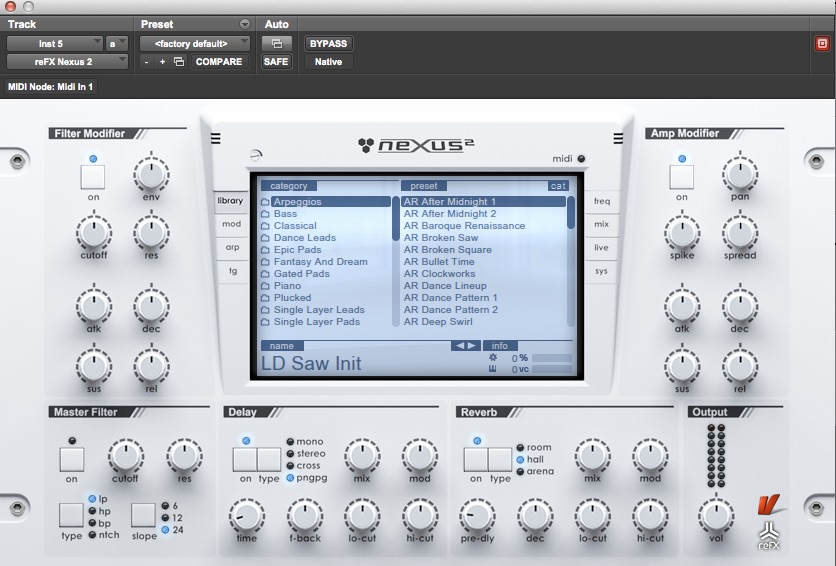The image size is (836, 566).
Task: Click the reFX logo in Output section
Action: [x=769, y=536]
